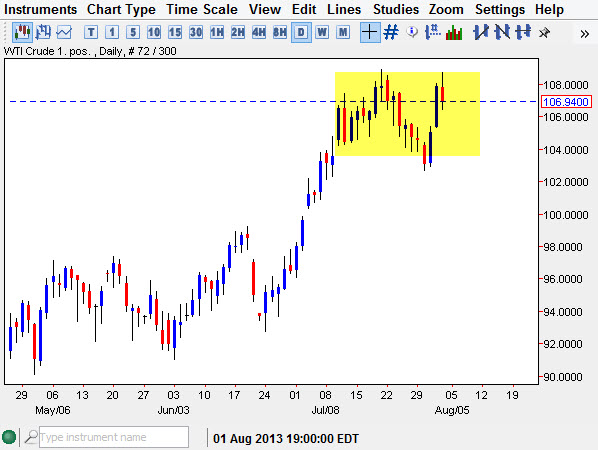Expand the toolbar overflow chevron
Viewport: 598px width, 450px height.
[x=584, y=34]
